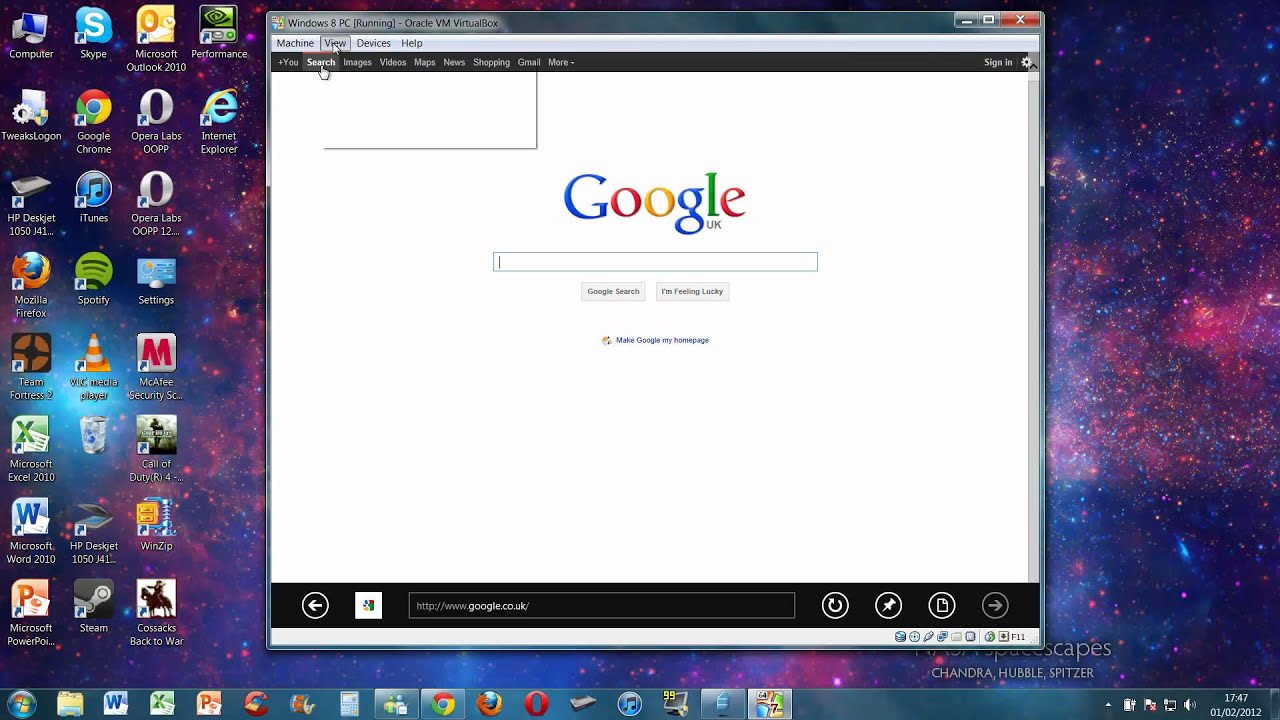Open the Recycle Bin on desktop
This screenshot has width=1280, height=720.
(x=93, y=436)
